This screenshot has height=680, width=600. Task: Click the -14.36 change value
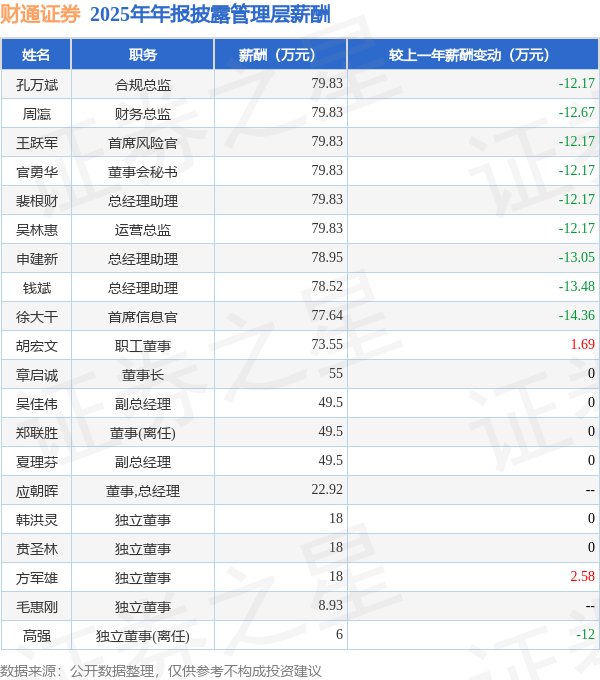pos(576,315)
